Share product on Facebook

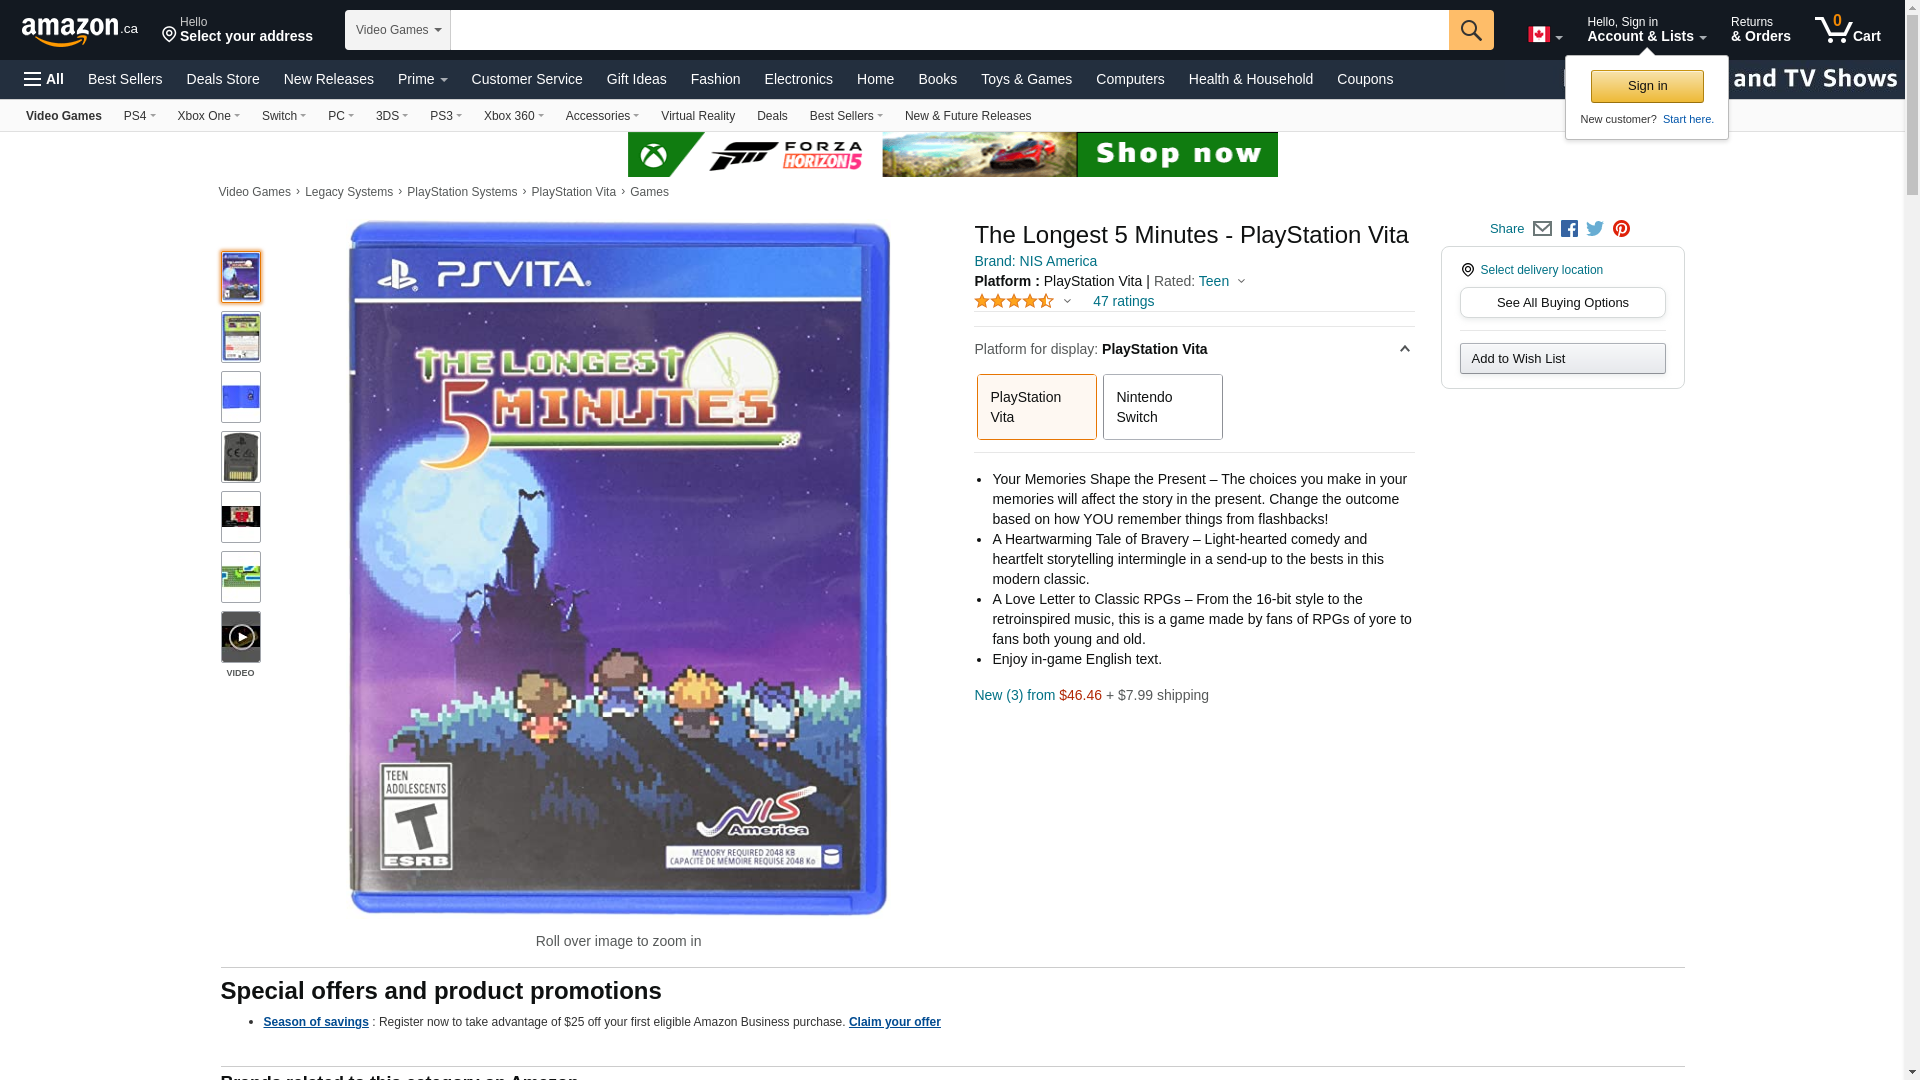1569,229
